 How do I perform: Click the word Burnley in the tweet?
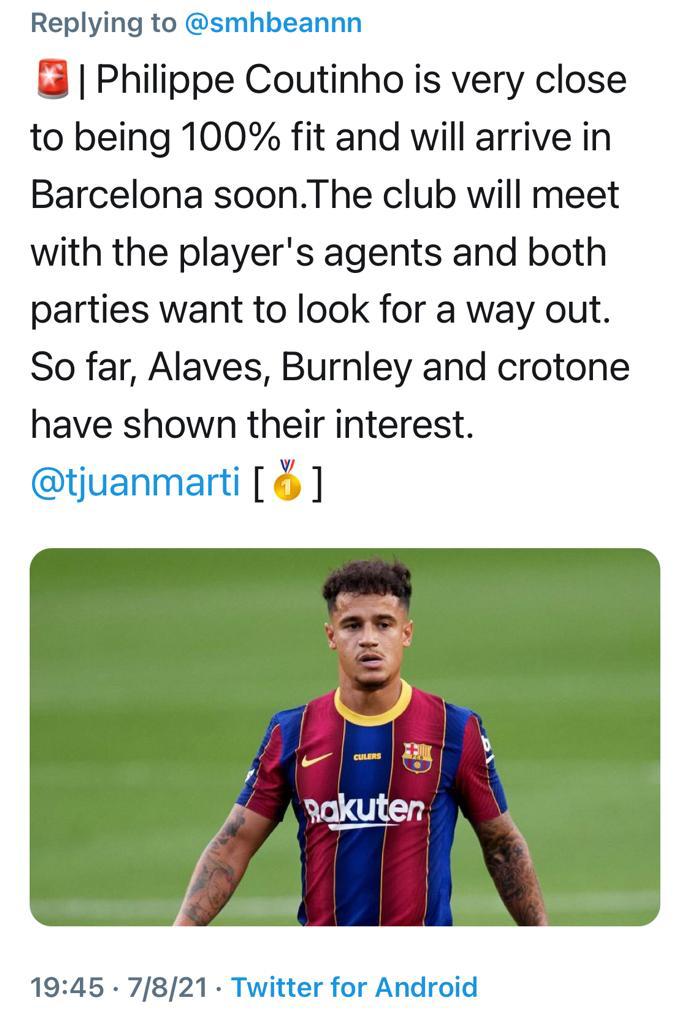[347, 367]
